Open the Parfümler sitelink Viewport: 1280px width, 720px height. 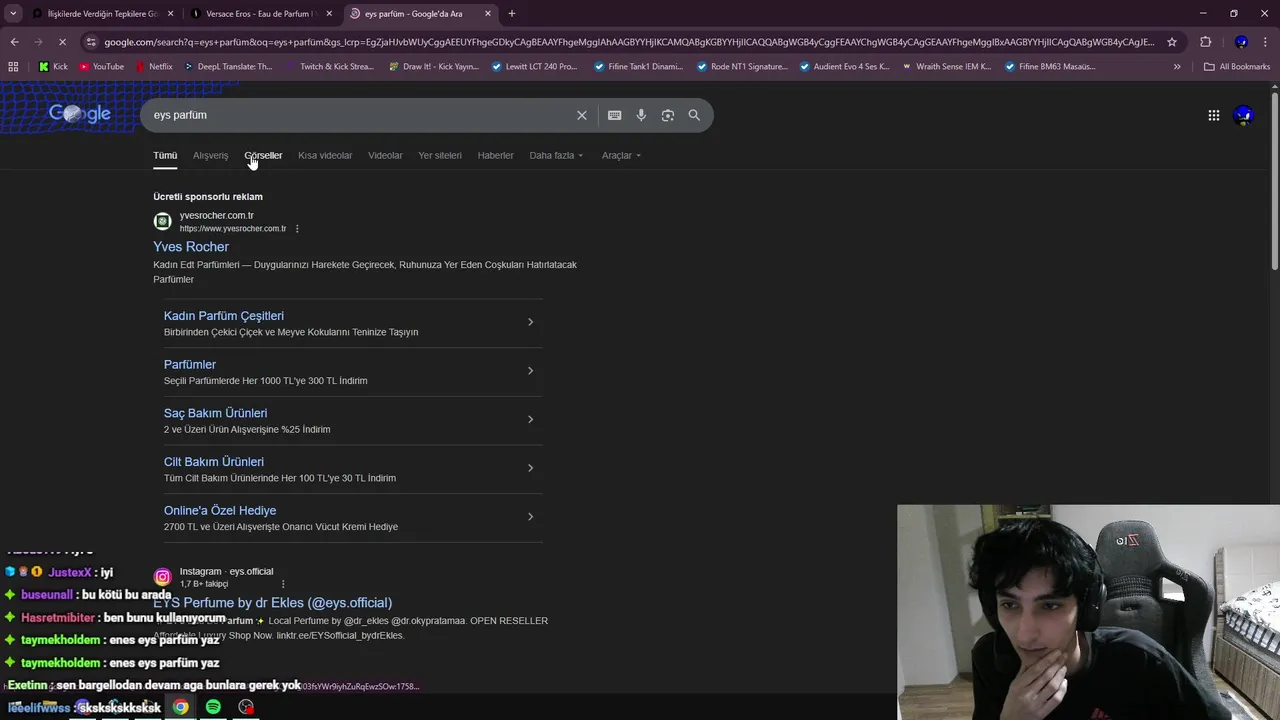coord(190,365)
